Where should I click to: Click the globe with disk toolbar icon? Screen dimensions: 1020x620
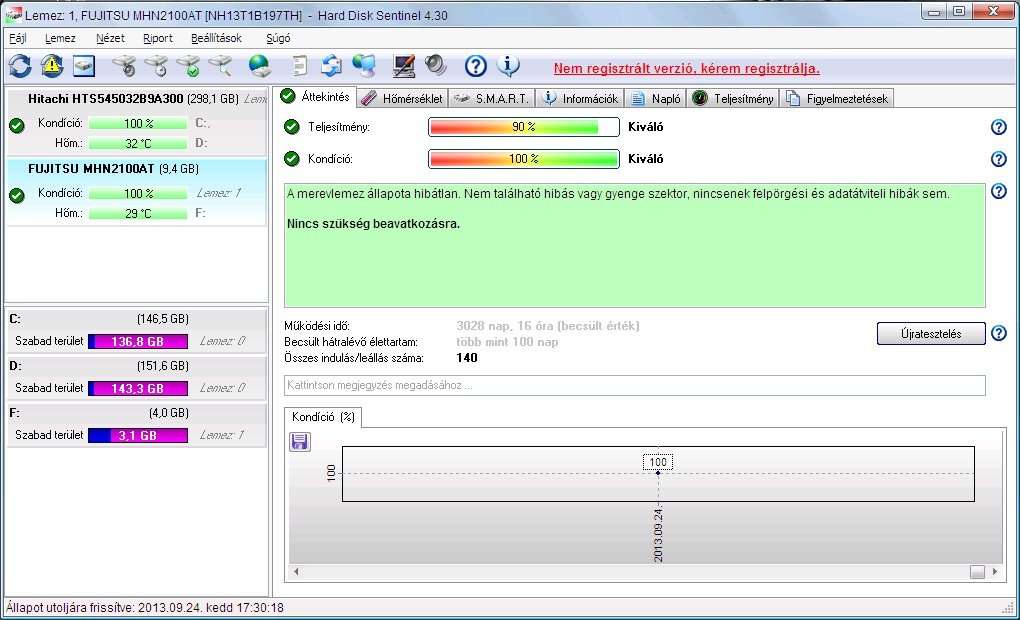click(x=260, y=66)
